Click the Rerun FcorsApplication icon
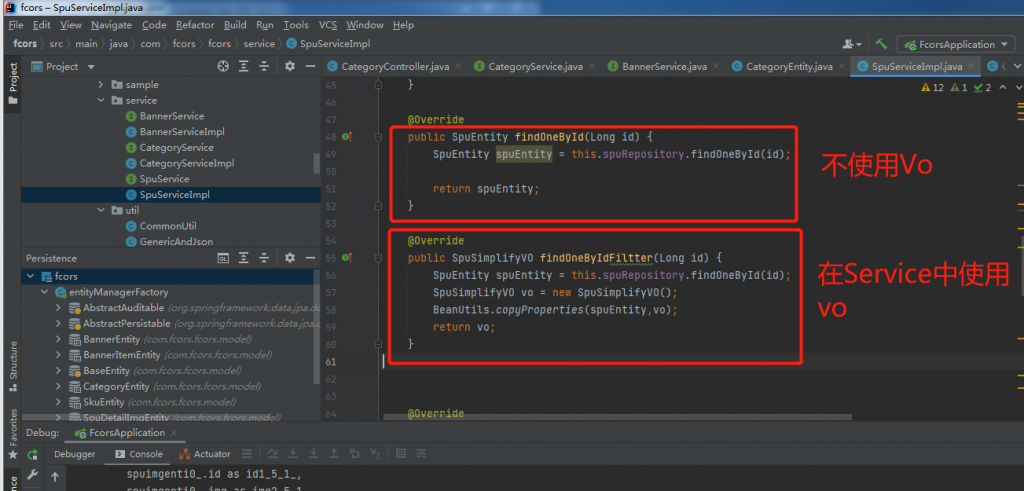 [32, 454]
